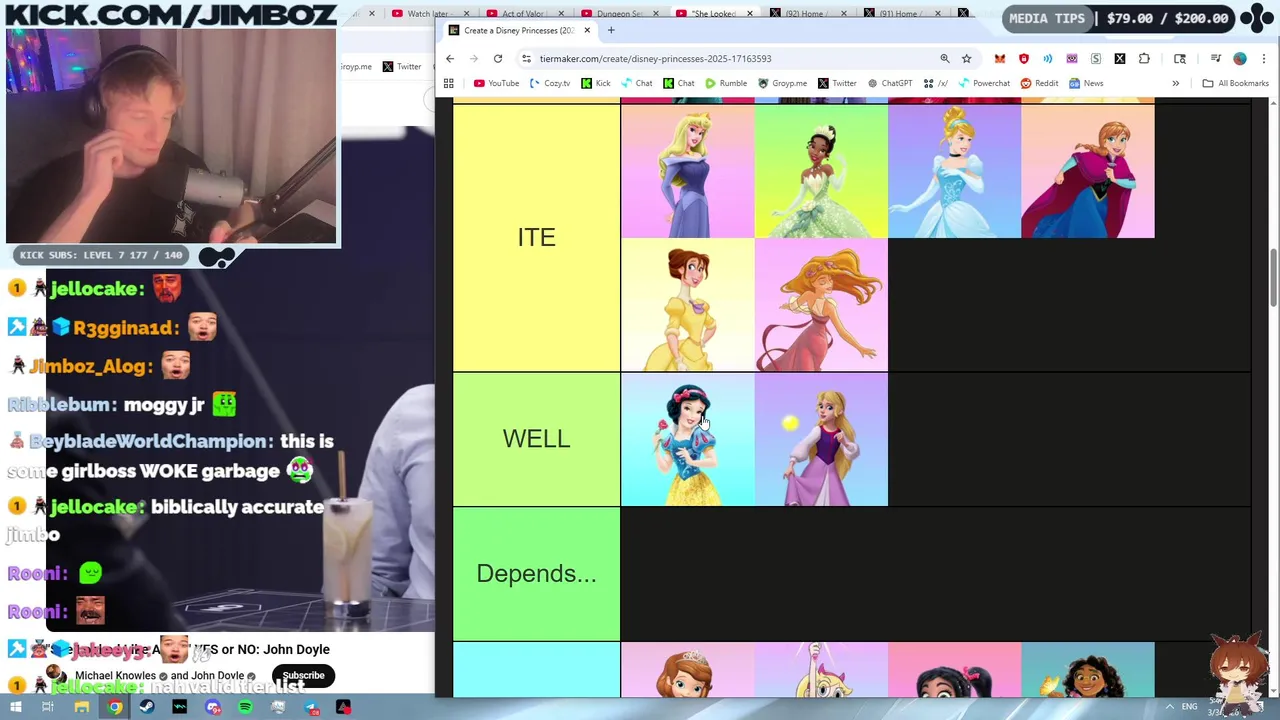Open the tab search icon in toolbar
1280x720 pixels.
1180,58
